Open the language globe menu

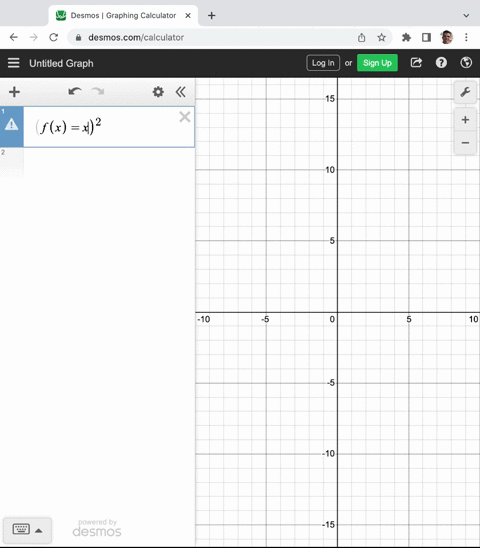click(466, 63)
